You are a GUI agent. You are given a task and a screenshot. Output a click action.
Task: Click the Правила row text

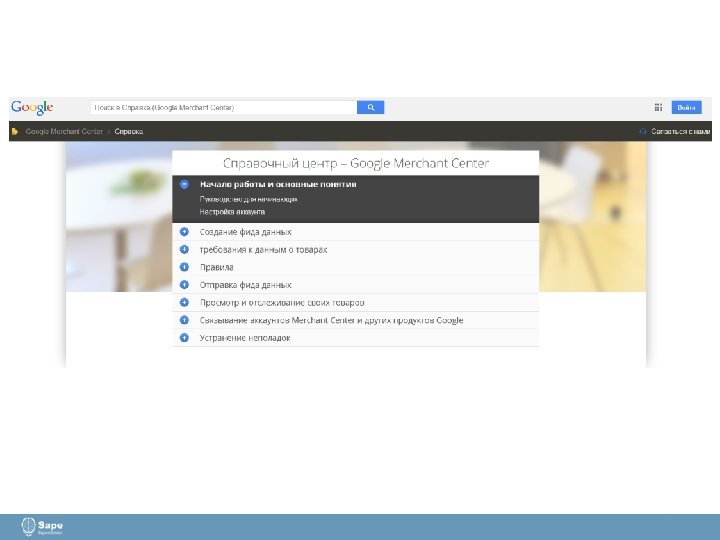coord(216,267)
